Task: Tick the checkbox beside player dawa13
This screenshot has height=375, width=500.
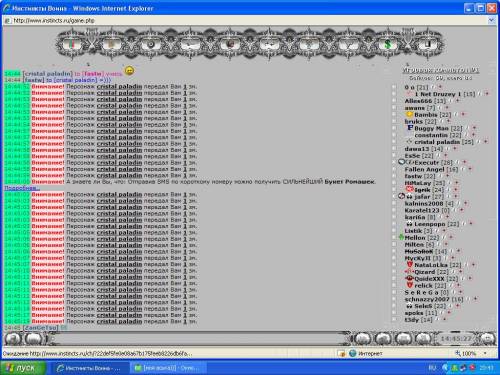Action: pyautogui.click(x=394, y=149)
